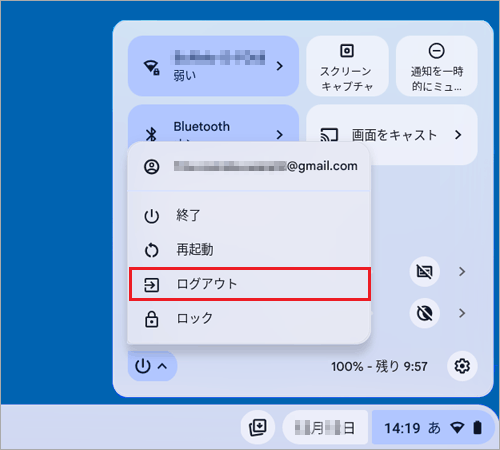Click the shelf battery icon
Image resolution: width=500 pixels, height=450 pixels.
tap(478, 428)
